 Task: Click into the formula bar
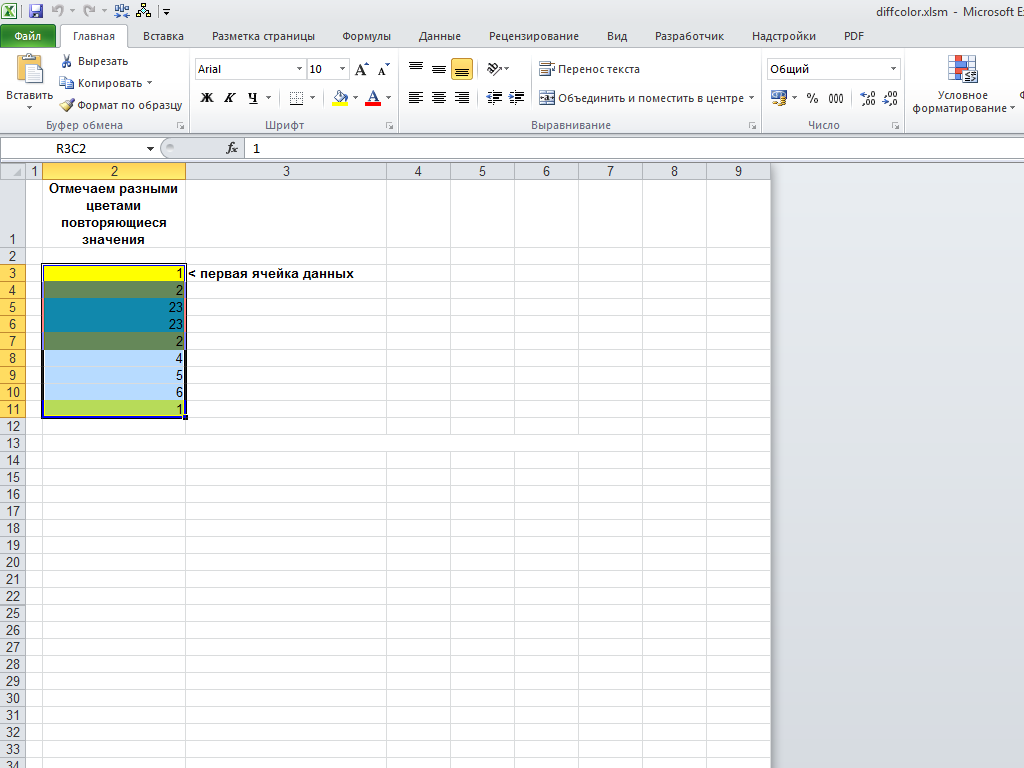point(633,149)
